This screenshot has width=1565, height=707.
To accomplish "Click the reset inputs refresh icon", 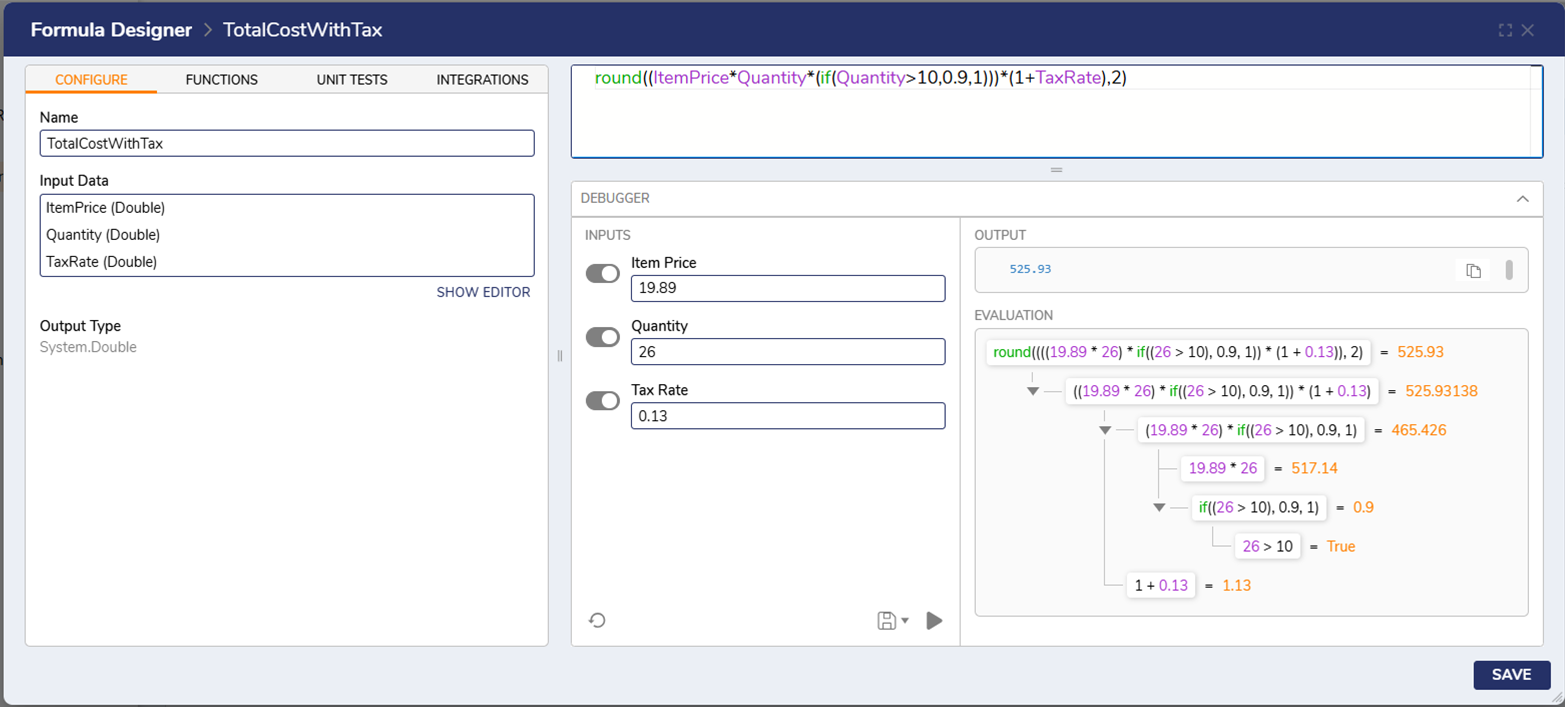I will tap(597, 621).
